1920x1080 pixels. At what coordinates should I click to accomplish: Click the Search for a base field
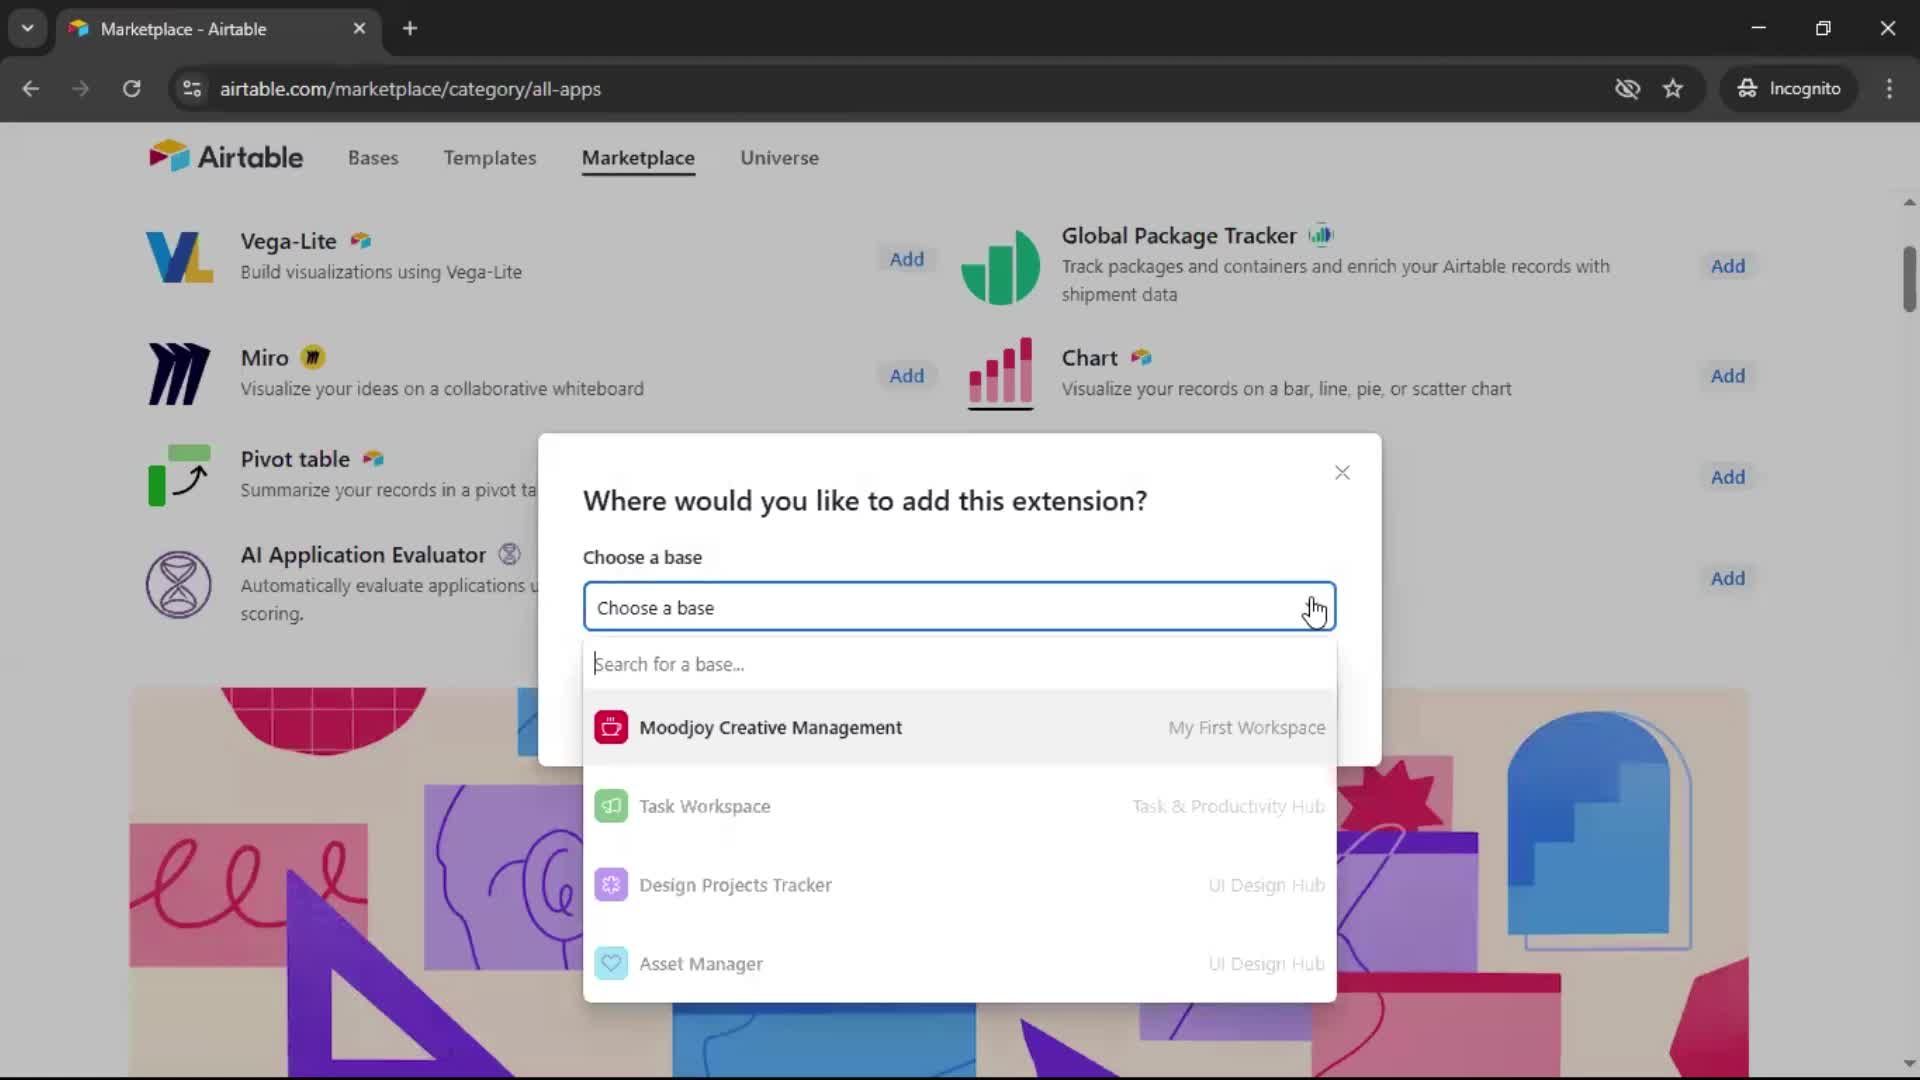pyautogui.click(x=959, y=664)
